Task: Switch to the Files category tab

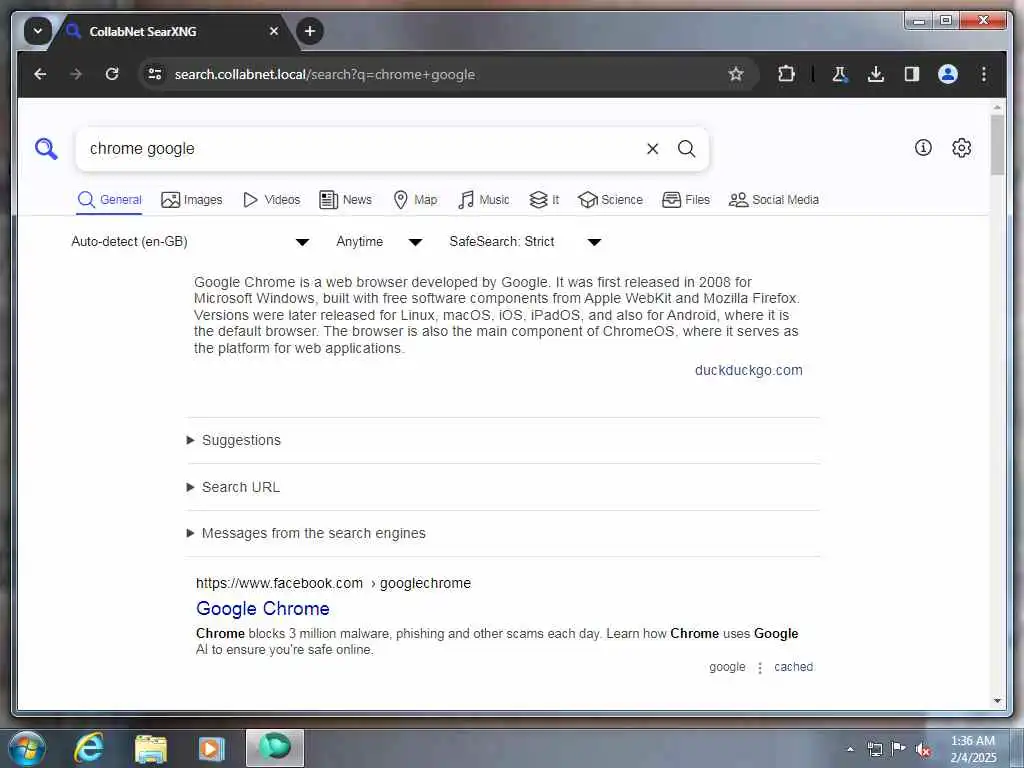Action: (686, 200)
